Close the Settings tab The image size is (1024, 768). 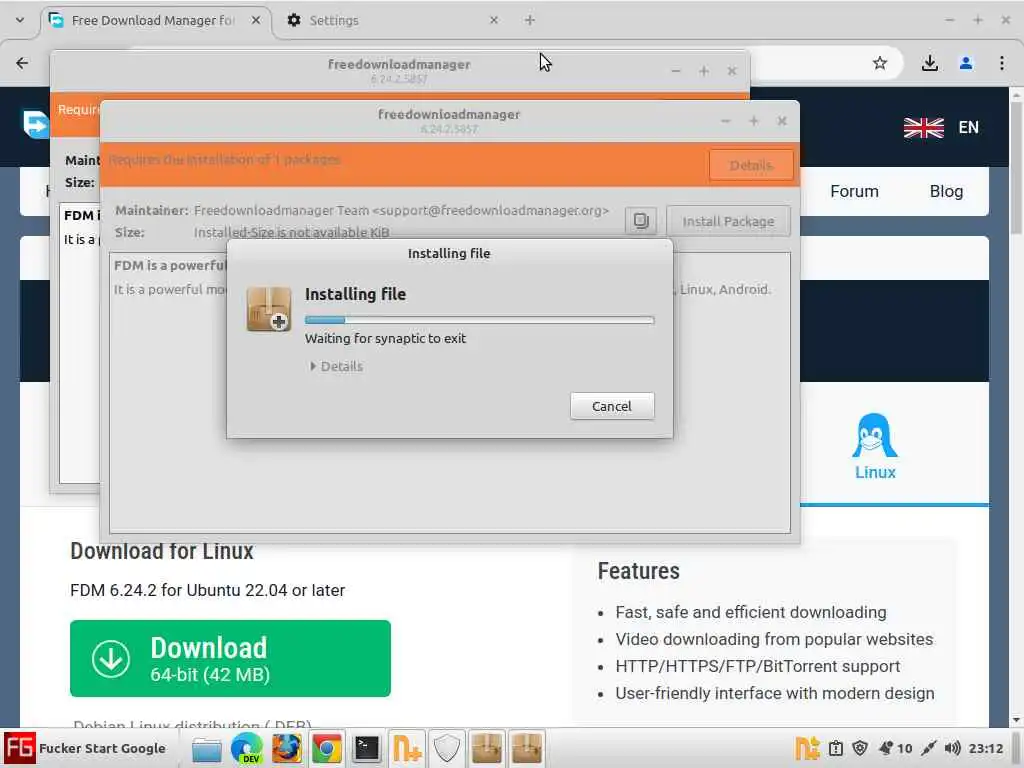click(x=494, y=20)
